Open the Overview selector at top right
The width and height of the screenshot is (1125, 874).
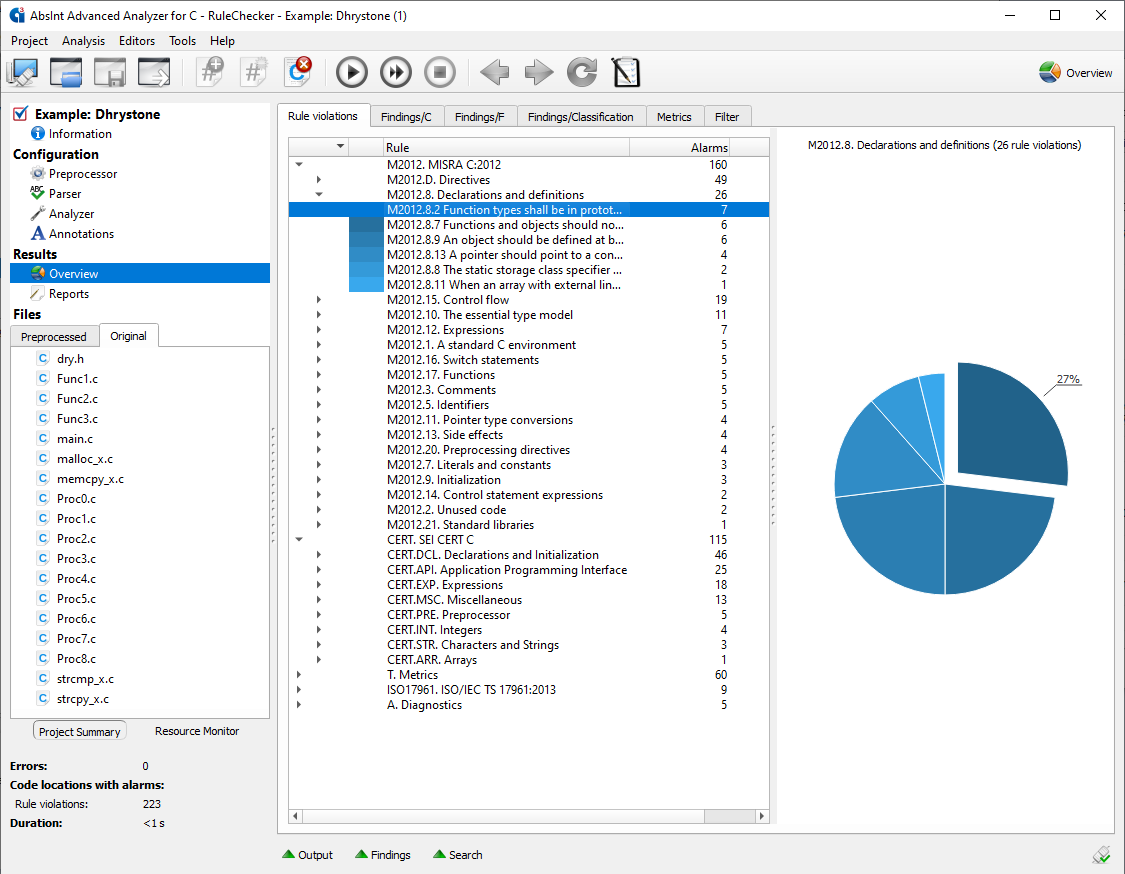pyautogui.click(x=1075, y=72)
